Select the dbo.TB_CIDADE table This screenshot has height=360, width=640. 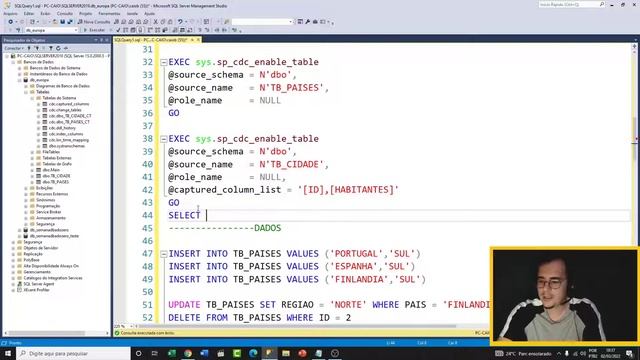point(56,176)
